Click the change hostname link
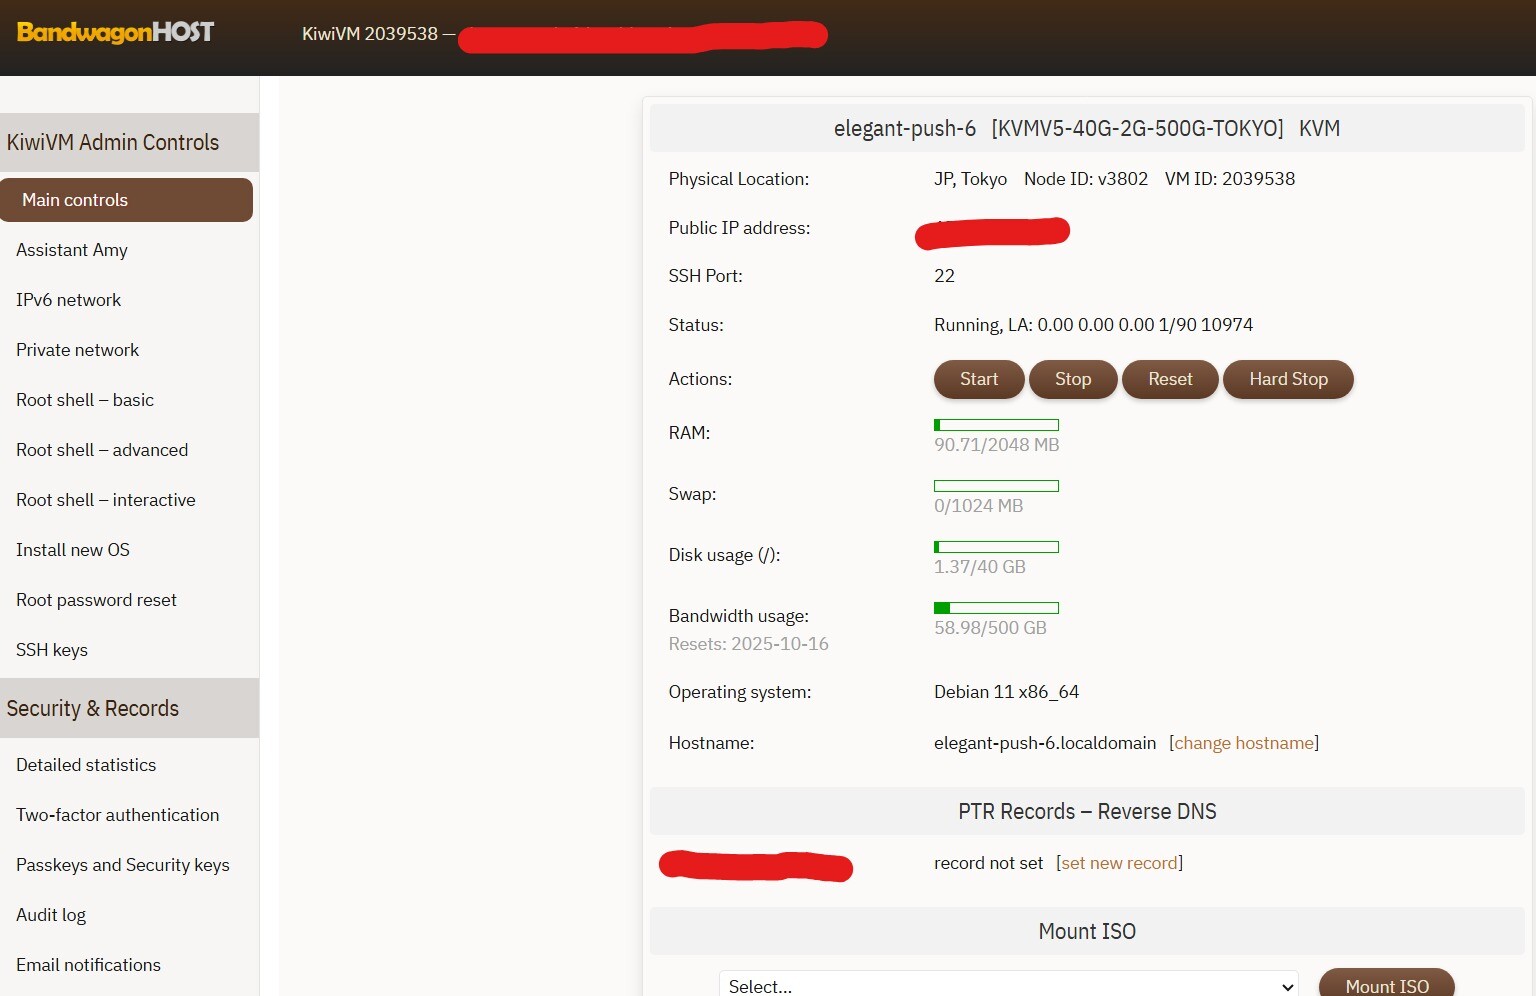The height and width of the screenshot is (996, 1536). 1244,743
